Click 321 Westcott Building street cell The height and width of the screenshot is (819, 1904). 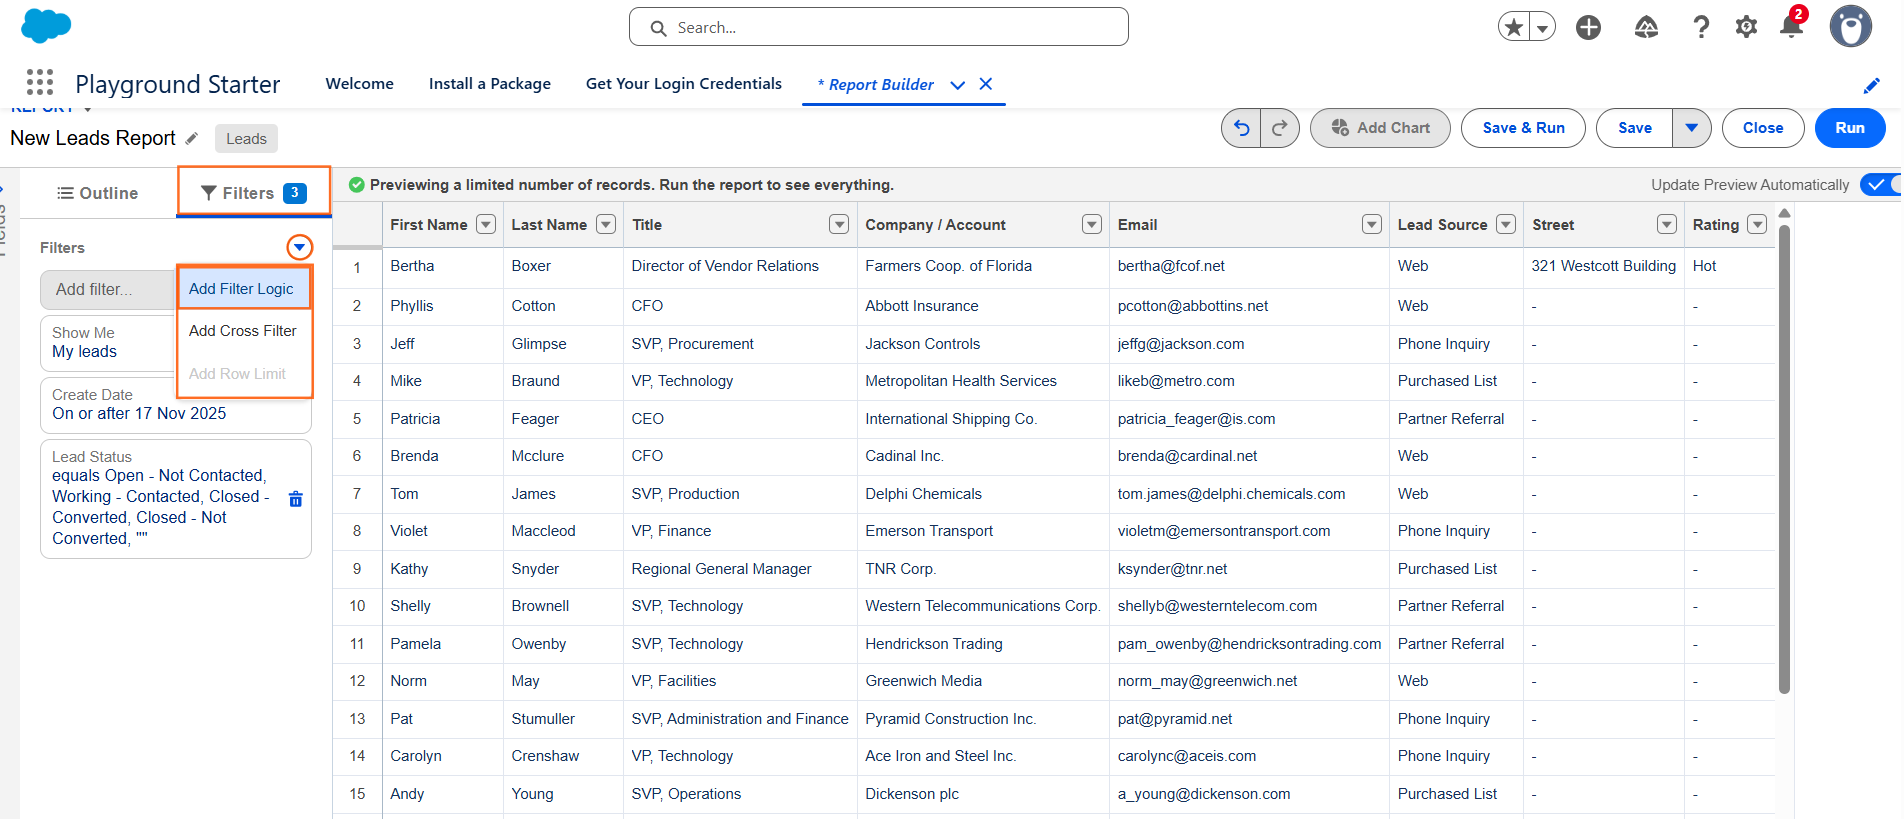(1603, 266)
